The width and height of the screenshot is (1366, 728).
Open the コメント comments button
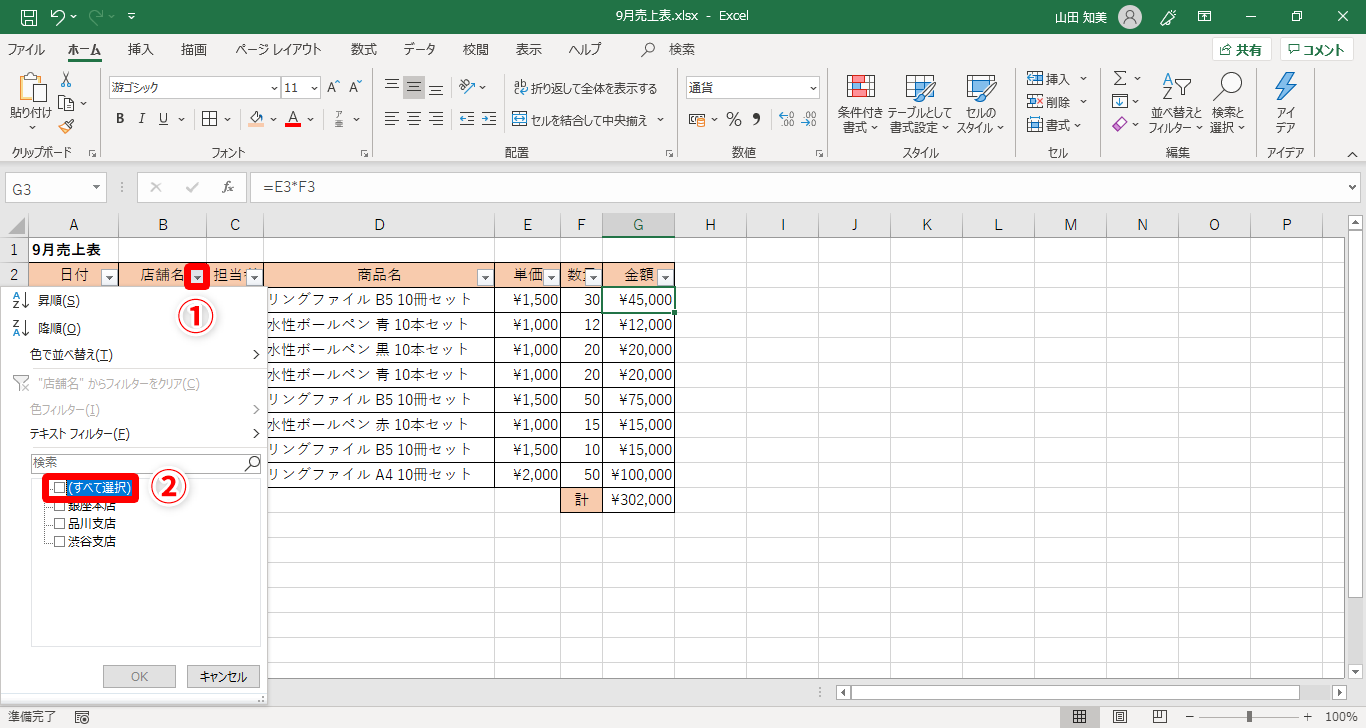[1317, 50]
